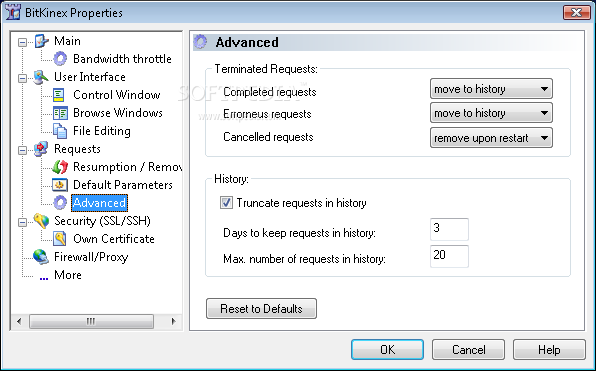The height and width of the screenshot is (371, 596).
Task: Select File Editing in the tree
Action: [x=101, y=131]
